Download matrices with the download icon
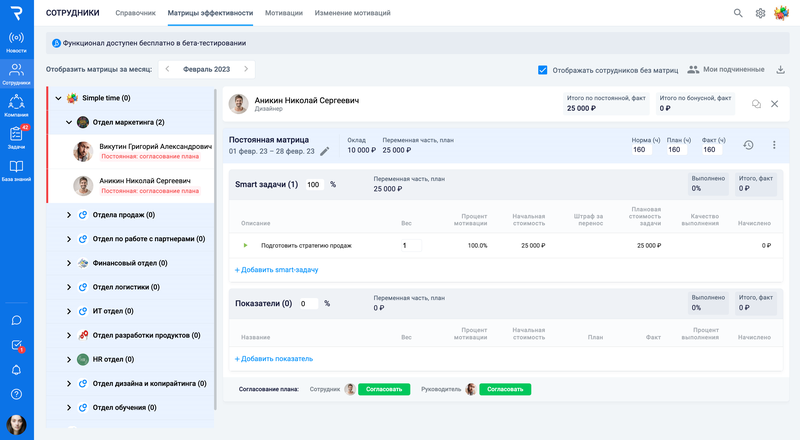800x440 pixels. click(x=780, y=70)
